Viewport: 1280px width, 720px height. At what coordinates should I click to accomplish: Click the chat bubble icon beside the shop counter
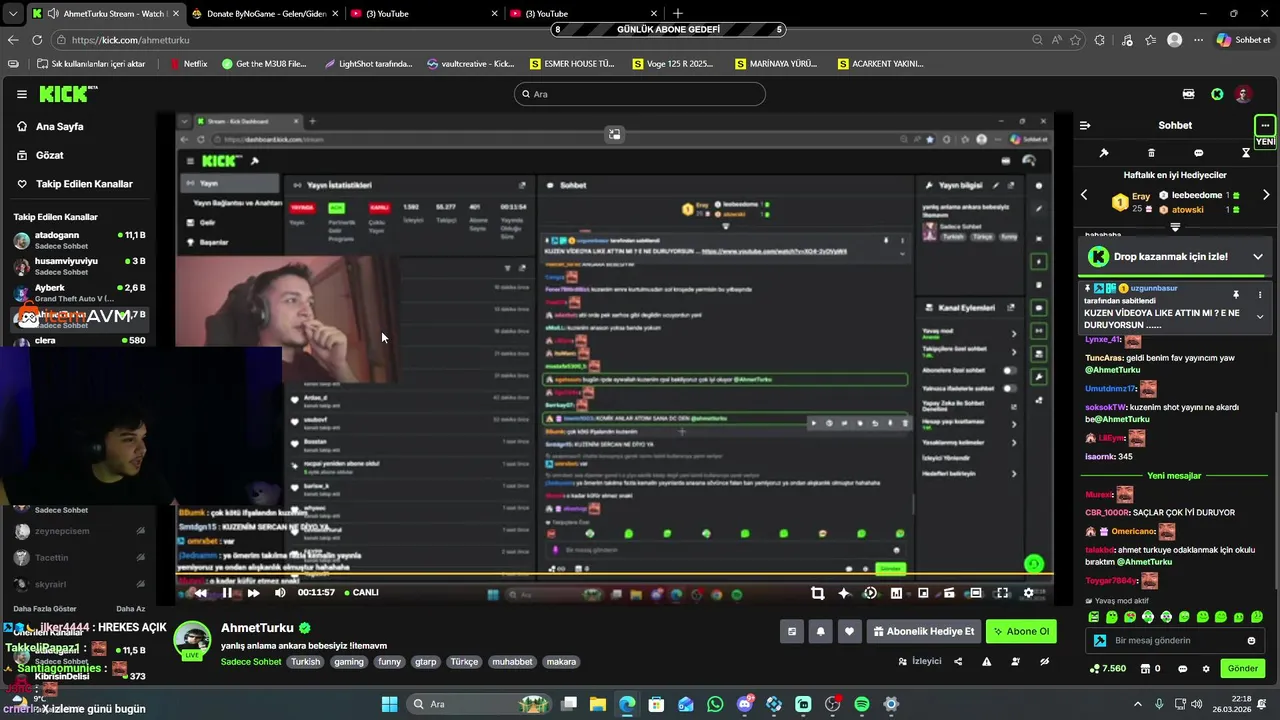tap(1183, 669)
